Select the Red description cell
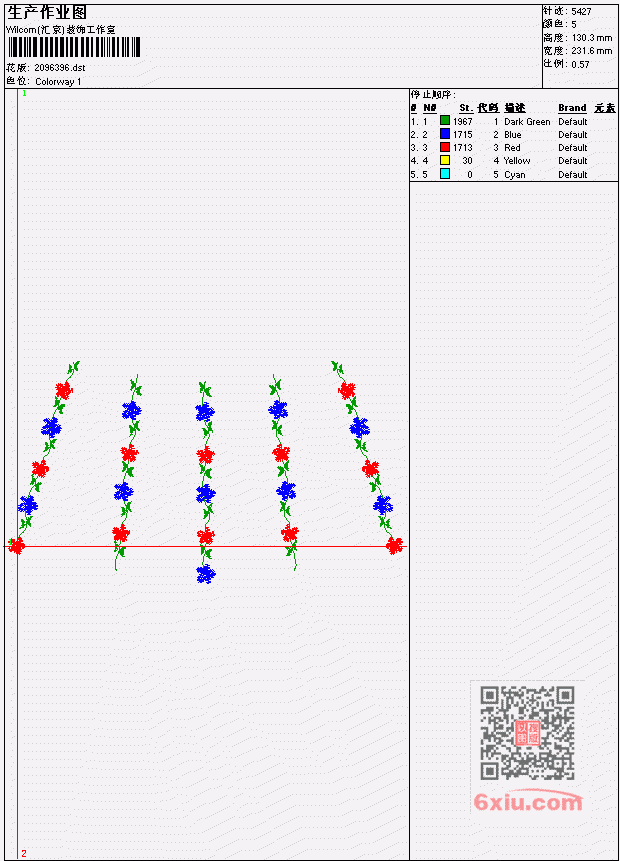620x861 pixels. [512, 148]
